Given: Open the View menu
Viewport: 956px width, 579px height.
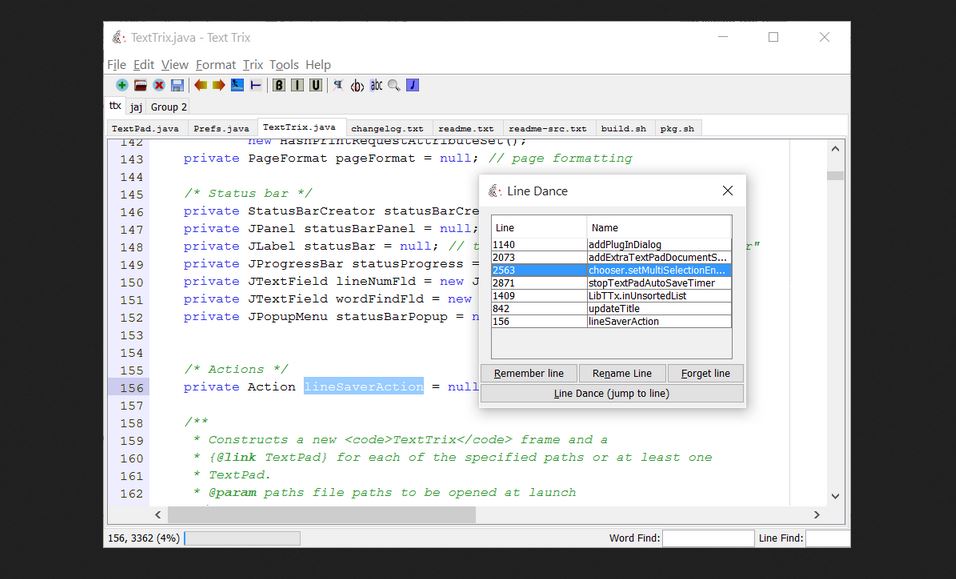Looking at the screenshot, I should click(x=174, y=65).
